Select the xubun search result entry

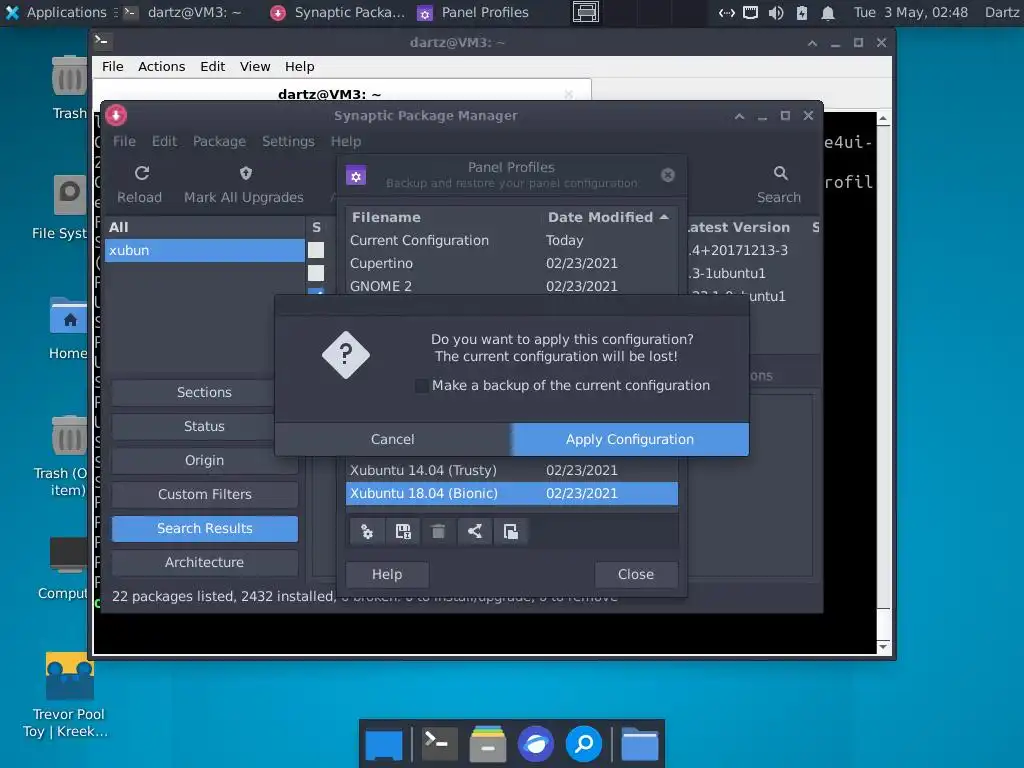click(x=204, y=250)
